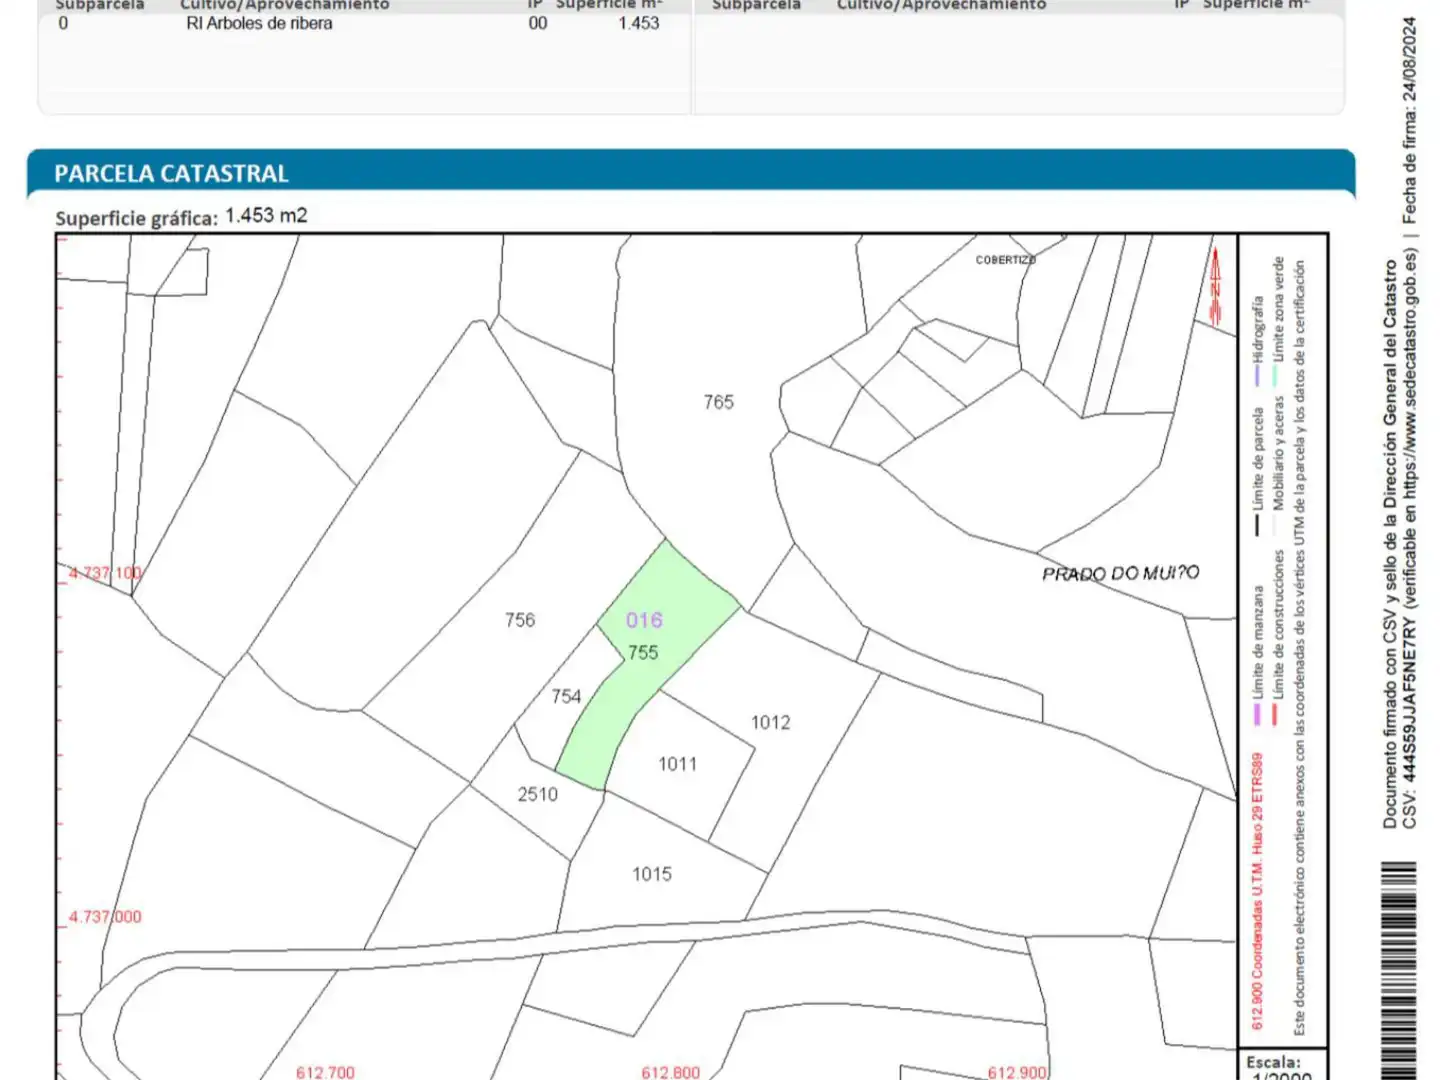Click the red north arrow symbol
This screenshot has height=1080, width=1440.
pos(1216,286)
